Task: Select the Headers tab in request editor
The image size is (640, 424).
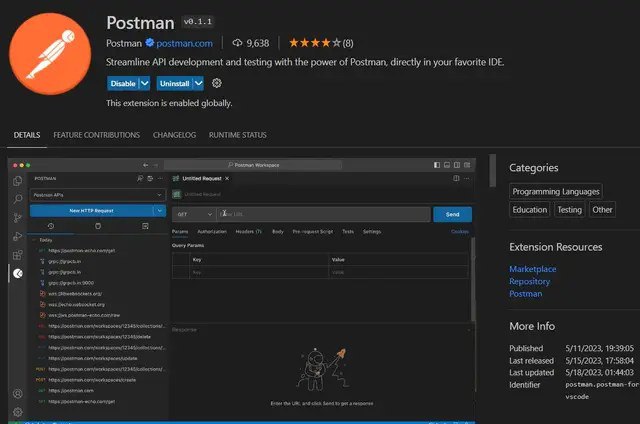Action: [248, 231]
